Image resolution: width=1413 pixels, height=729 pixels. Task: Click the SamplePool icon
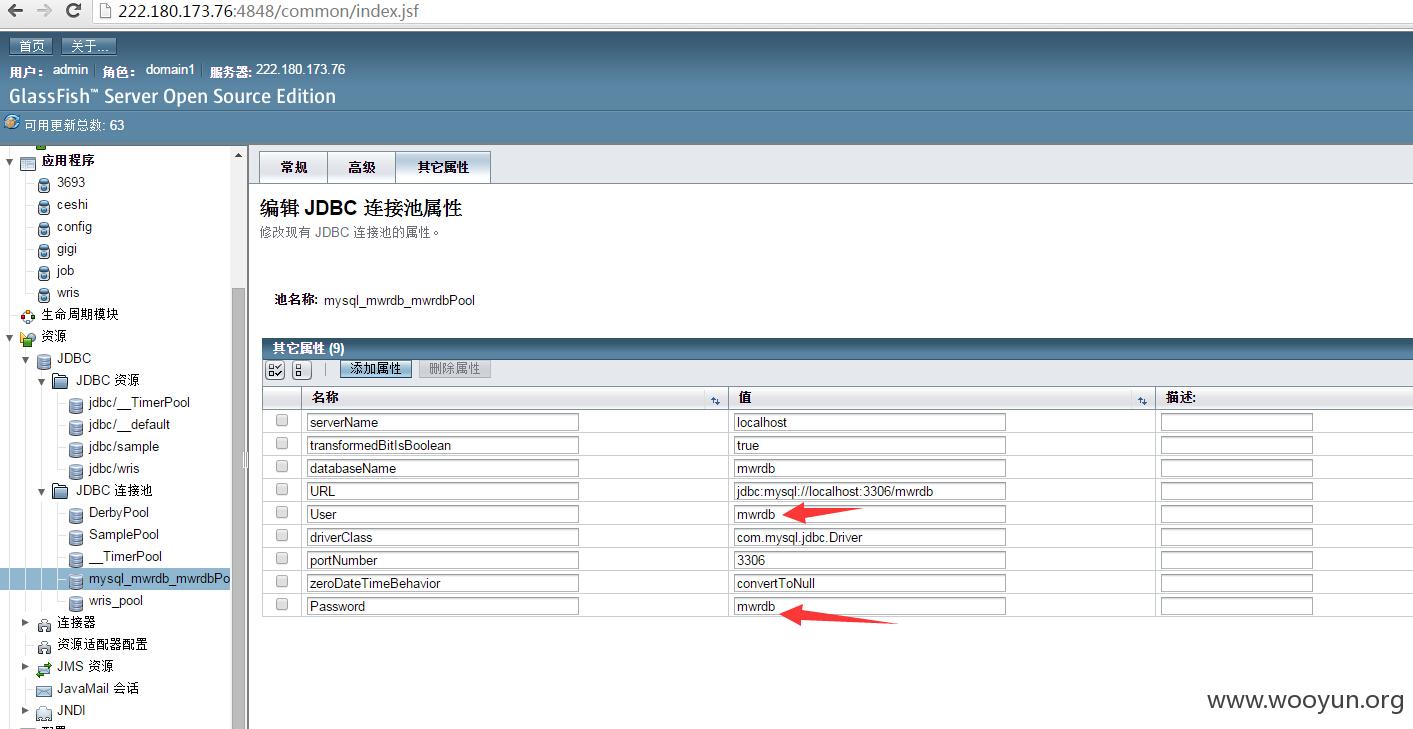(76, 536)
